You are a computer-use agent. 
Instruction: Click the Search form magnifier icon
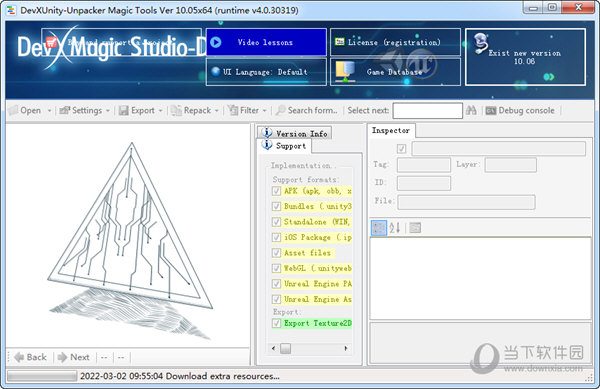[x=280, y=111]
